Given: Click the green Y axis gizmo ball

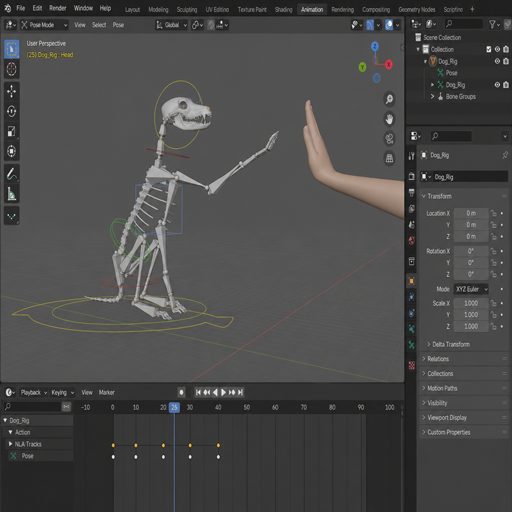Looking at the screenshot, I should click(x=362, y=67).
